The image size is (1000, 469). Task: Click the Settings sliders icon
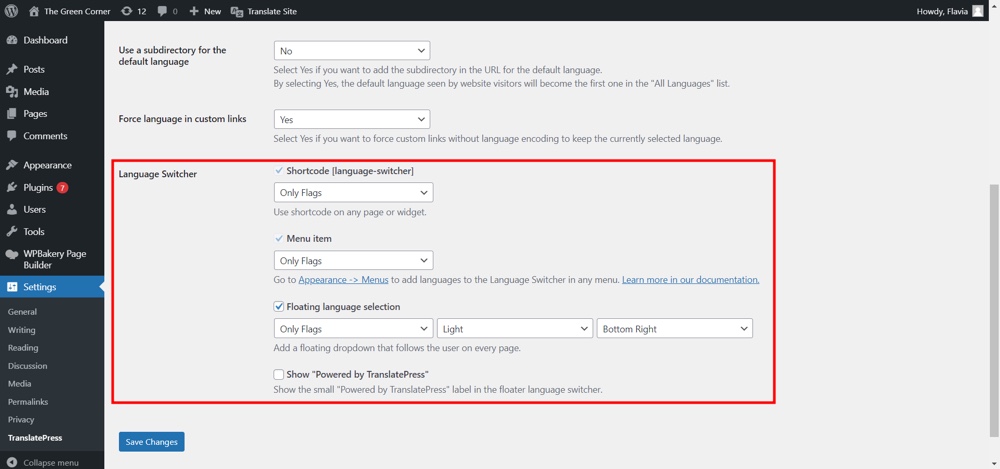coord(11,287)
